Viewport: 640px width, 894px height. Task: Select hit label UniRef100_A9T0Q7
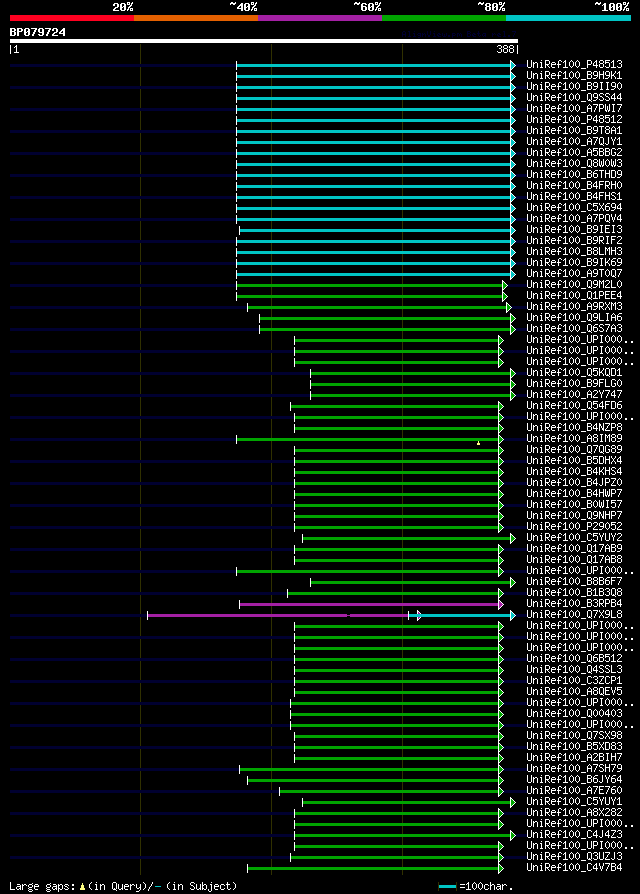[x=574, y=273]
